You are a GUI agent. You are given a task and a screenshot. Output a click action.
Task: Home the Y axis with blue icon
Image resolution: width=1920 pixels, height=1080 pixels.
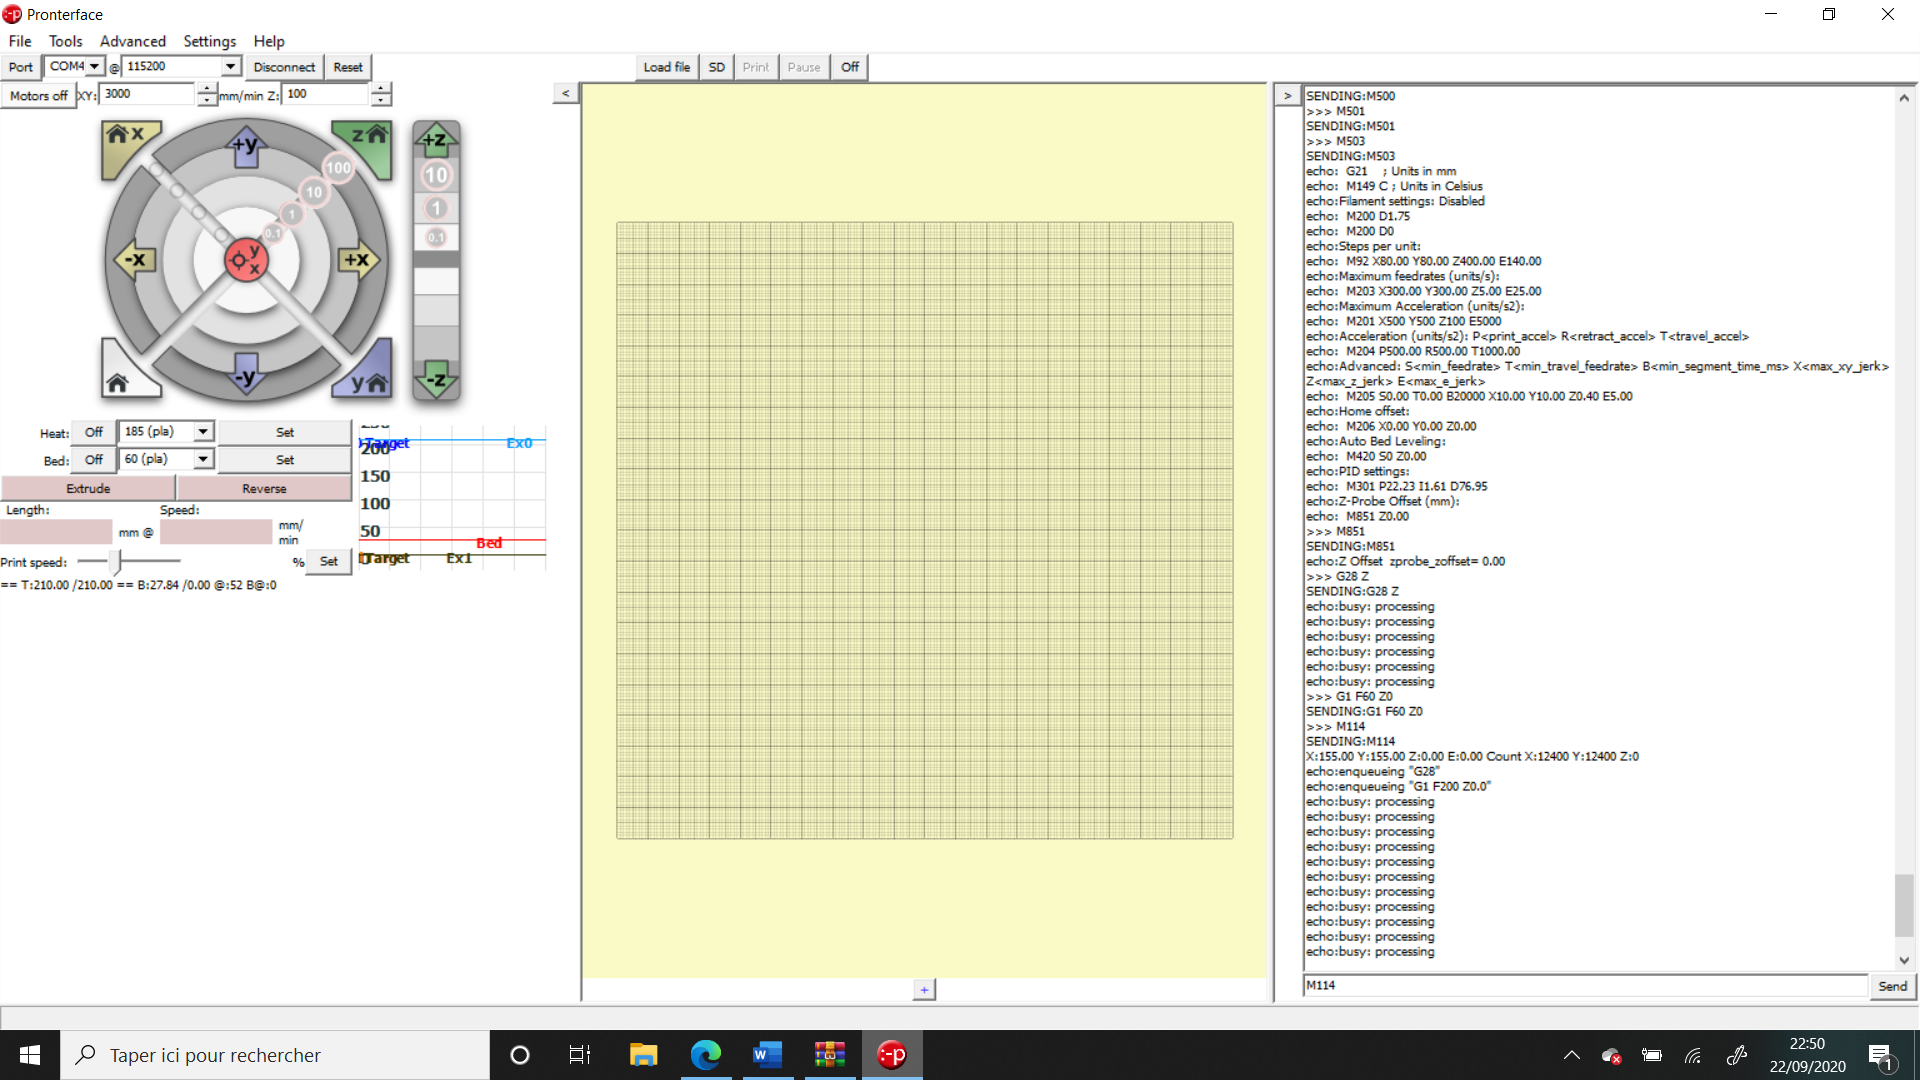366,374
